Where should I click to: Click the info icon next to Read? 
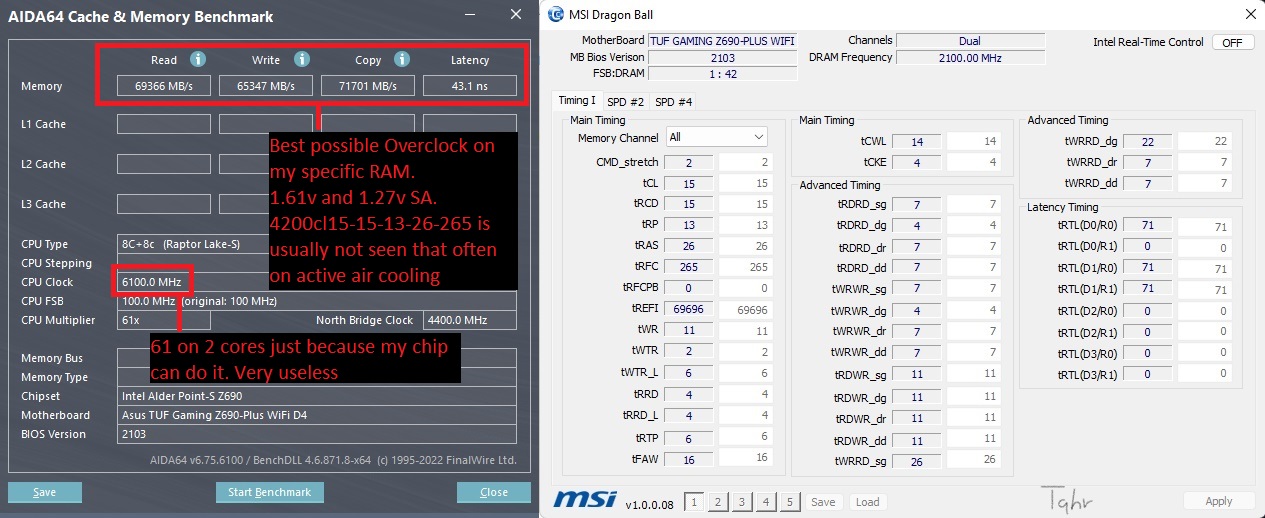[198, 60]
